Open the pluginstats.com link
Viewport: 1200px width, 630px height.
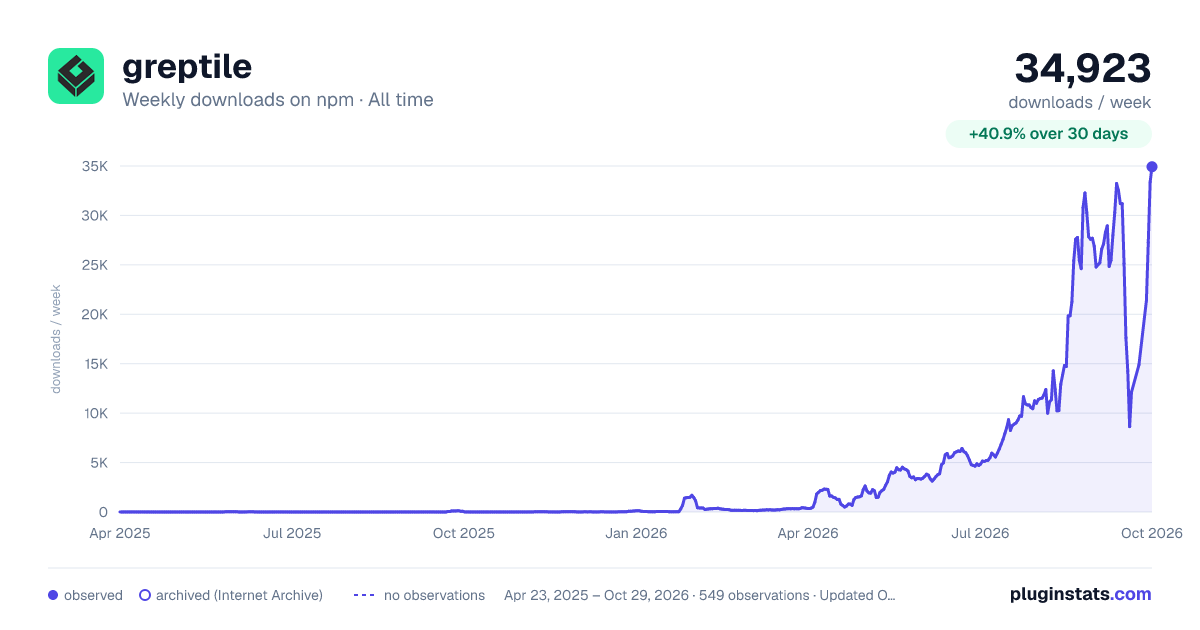click(1081, 594)
